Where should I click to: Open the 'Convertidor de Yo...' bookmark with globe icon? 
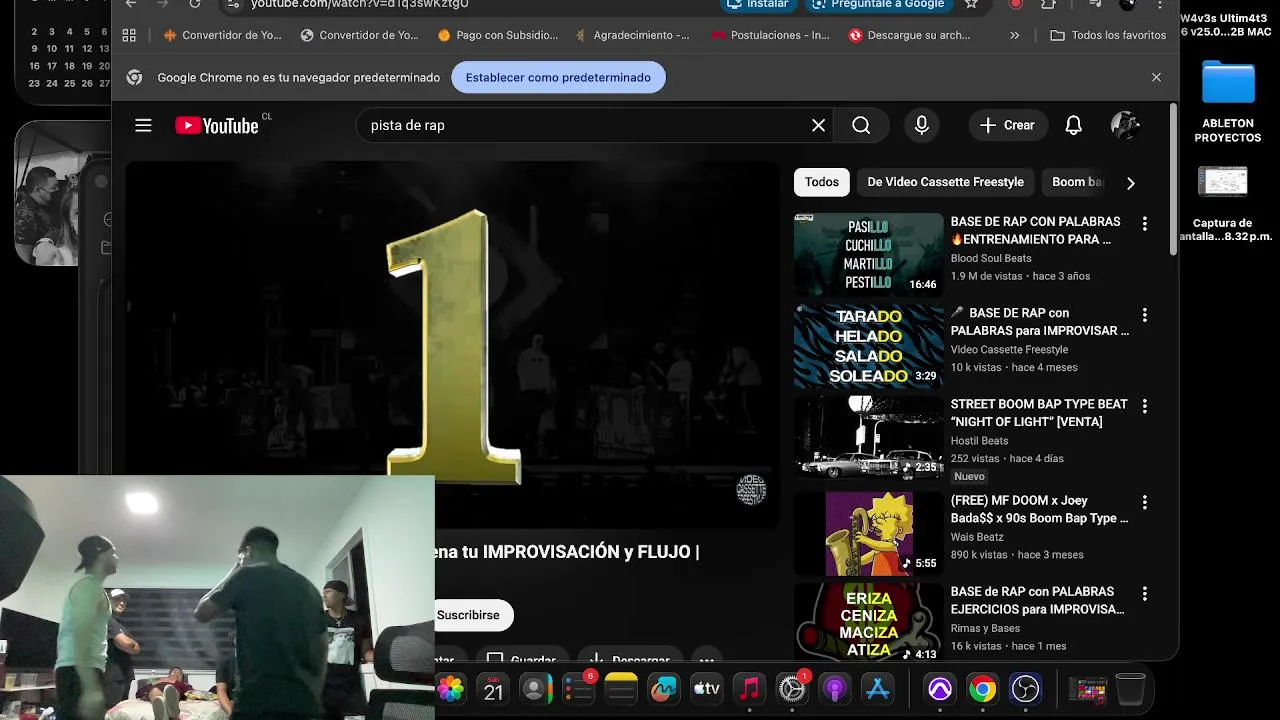(x=359, y=35)
